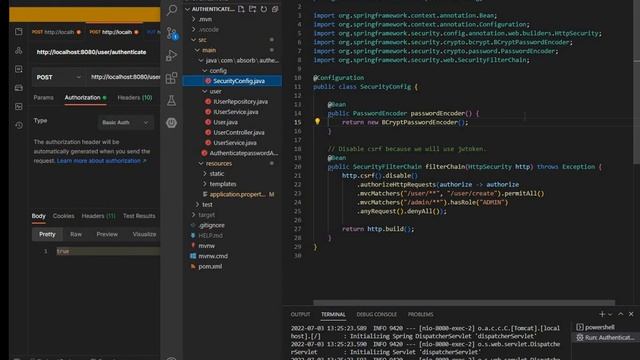Open the response Cookies tab

click(x=63, y=216)
